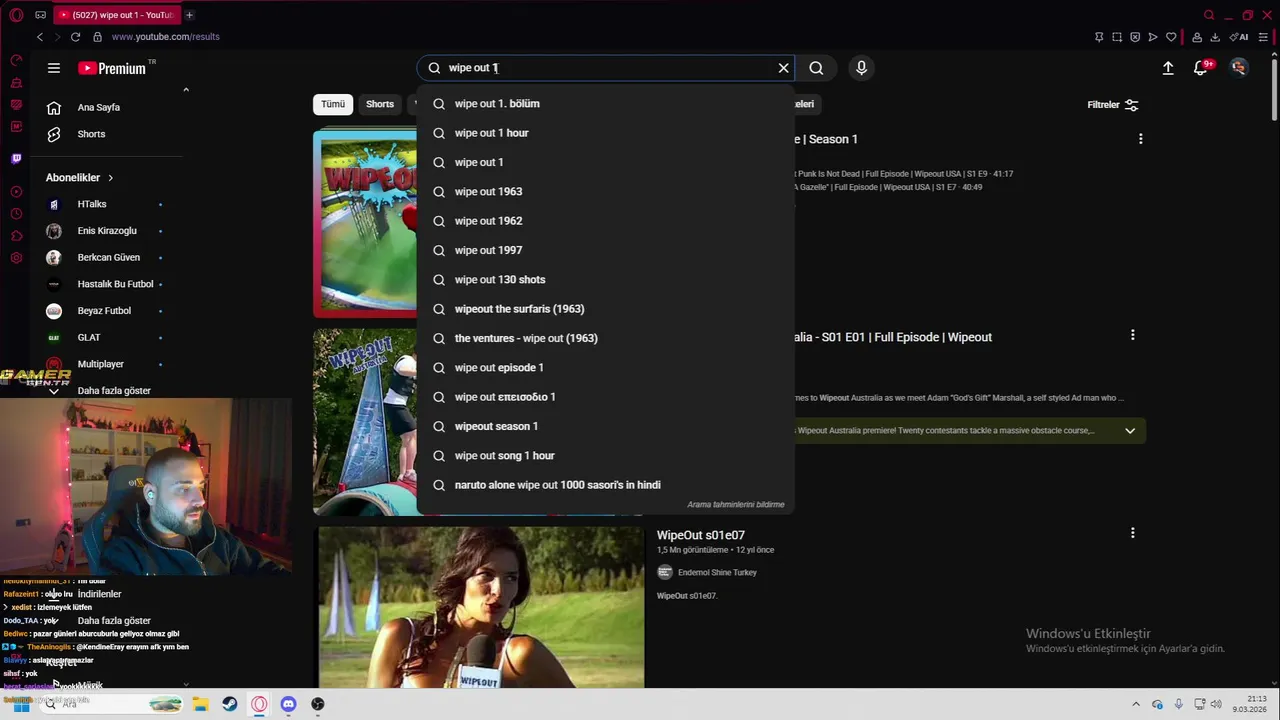Open GX Corner gamepad icon in tab bar
1280x720 pixels.
pos(40,15)
